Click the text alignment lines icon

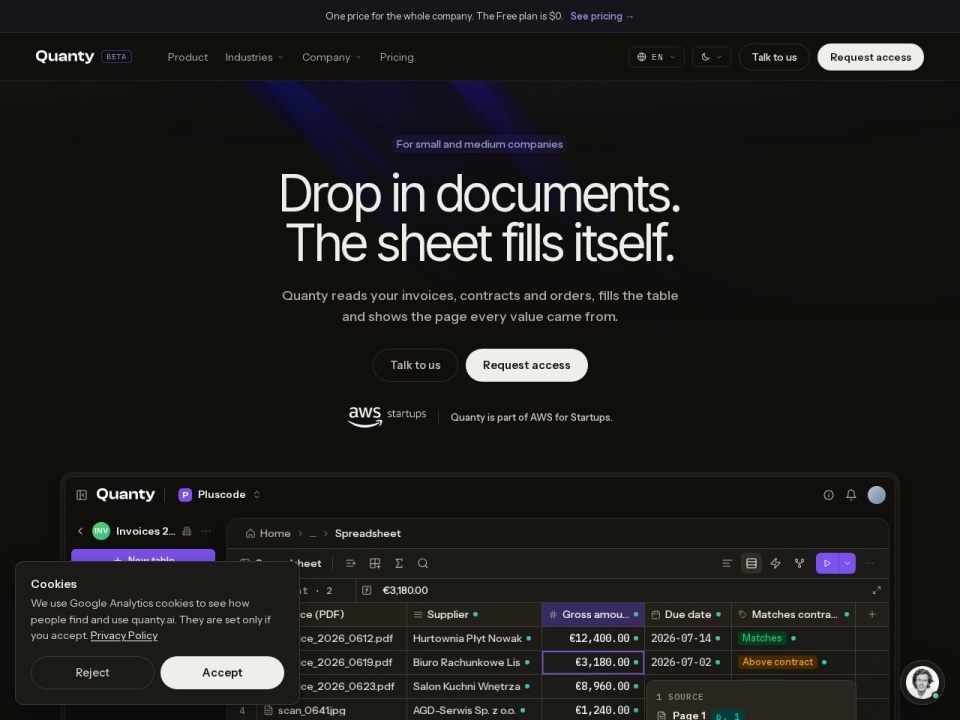click(x=727, y=563)
